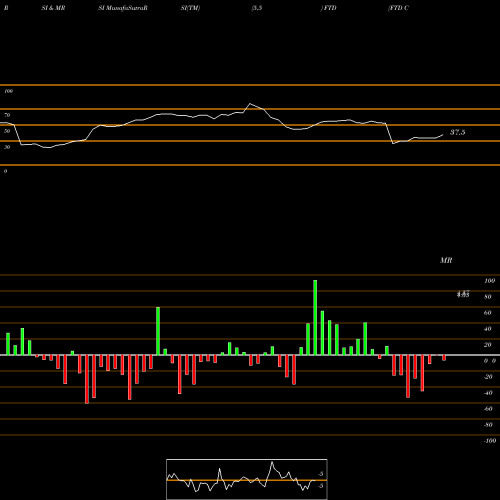Click the 30 level label on RSI scale

click(x=7, y=147)
